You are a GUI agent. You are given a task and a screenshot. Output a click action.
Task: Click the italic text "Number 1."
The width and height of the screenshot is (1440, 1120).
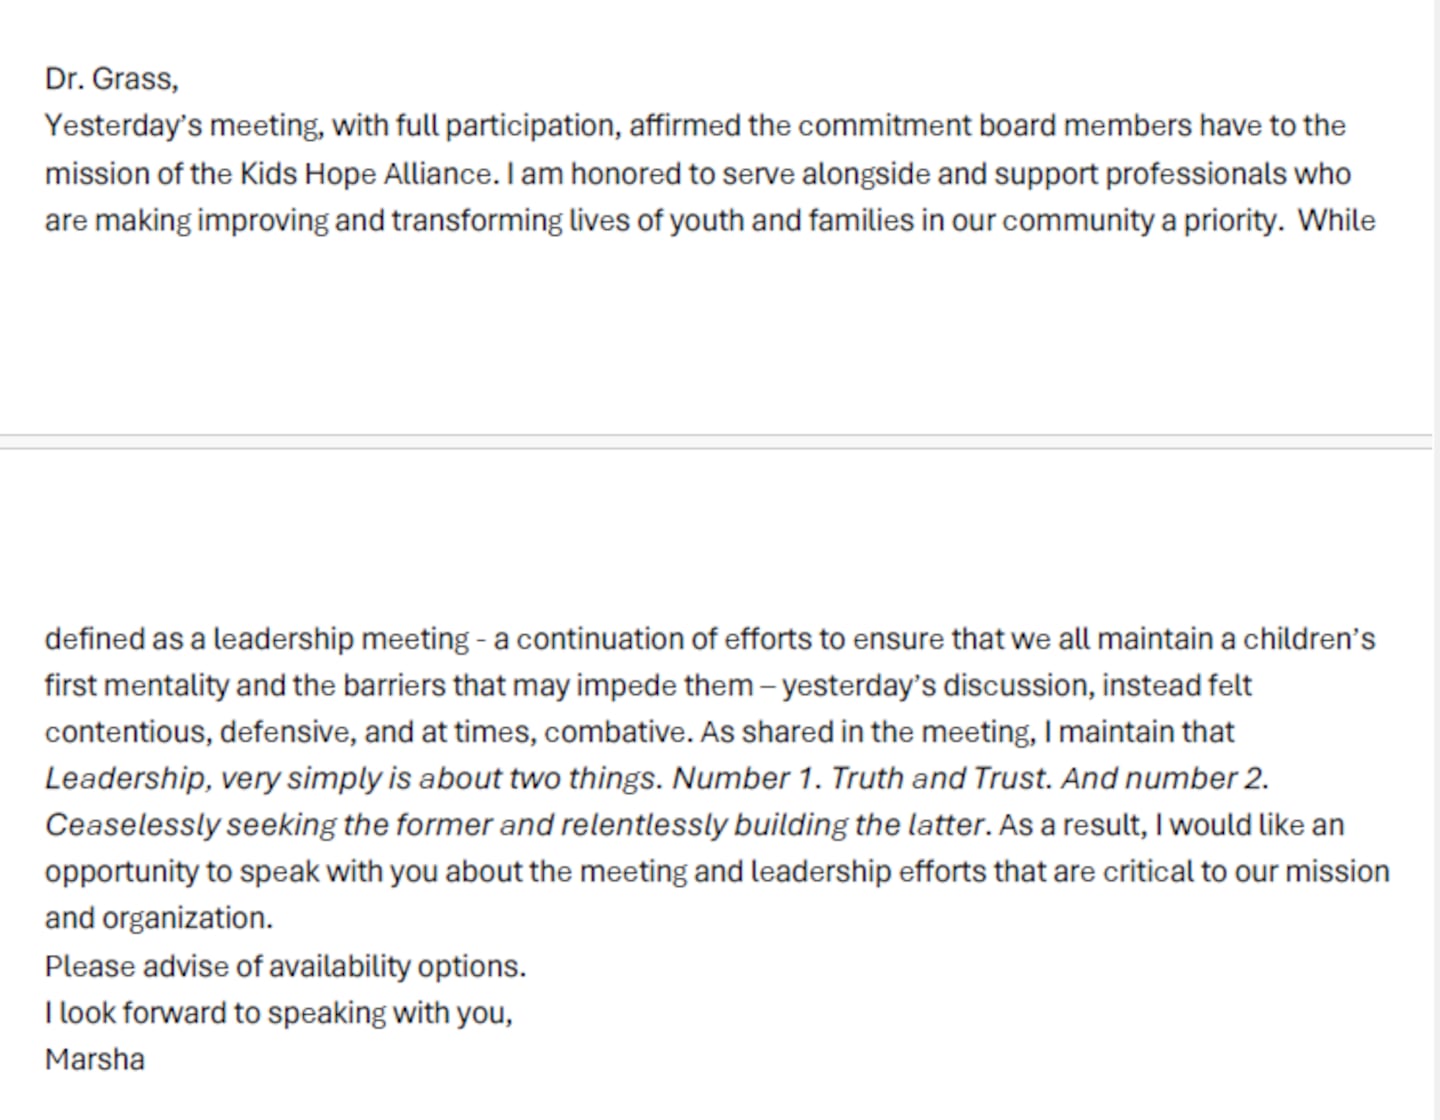click(743, 779)
